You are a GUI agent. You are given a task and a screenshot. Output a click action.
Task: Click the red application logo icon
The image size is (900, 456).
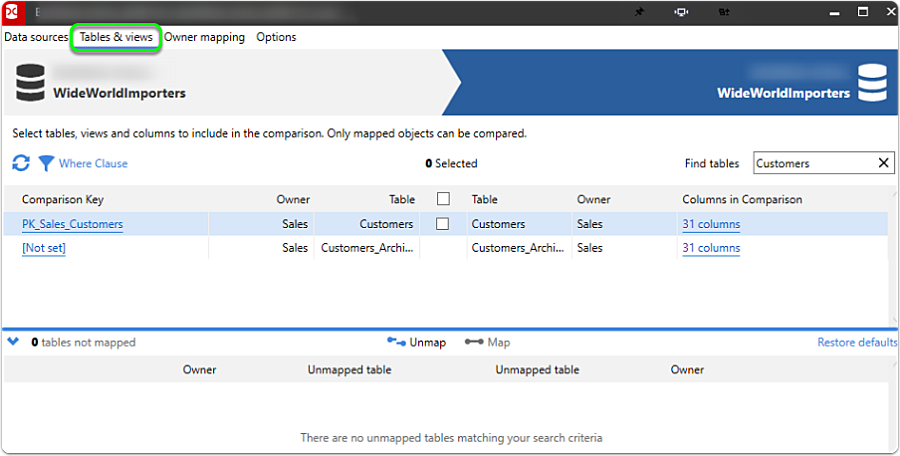point(14,12)
